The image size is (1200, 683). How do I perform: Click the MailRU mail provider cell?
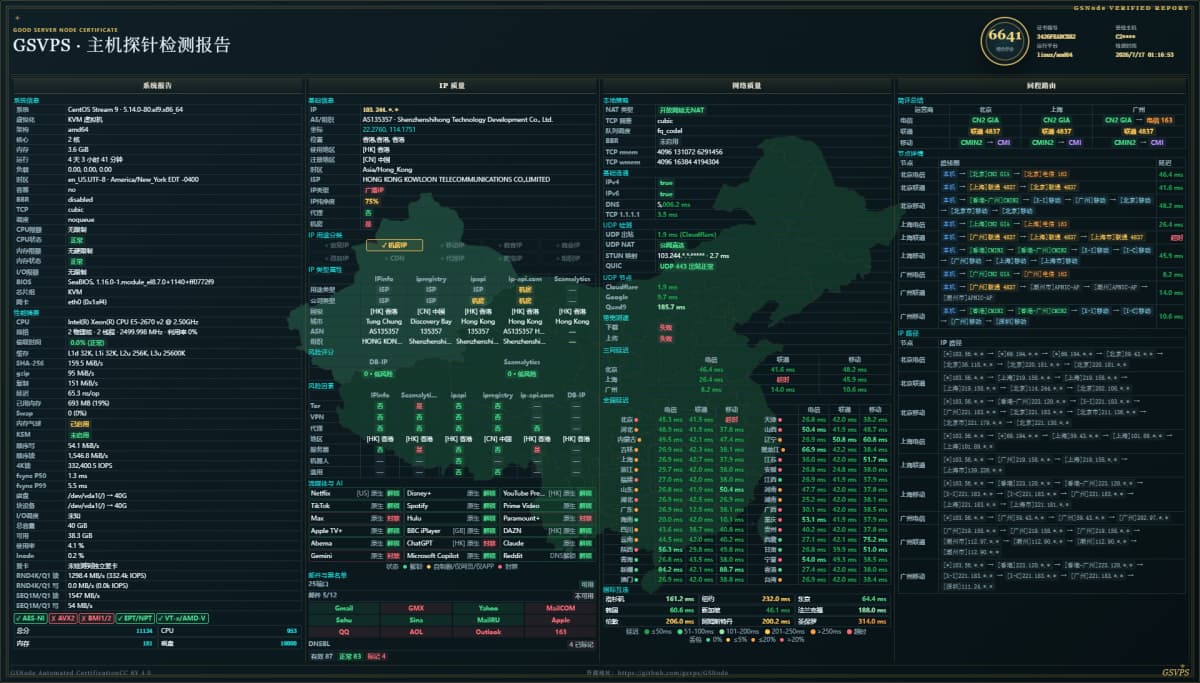tap(488, 620)
